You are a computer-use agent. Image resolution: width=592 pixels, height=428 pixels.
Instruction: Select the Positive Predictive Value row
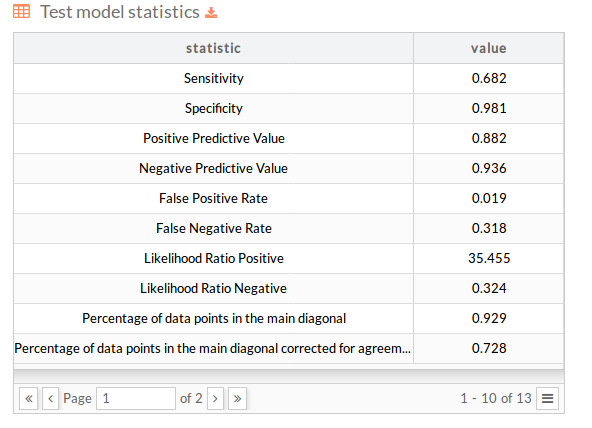[x=288, y=139]
